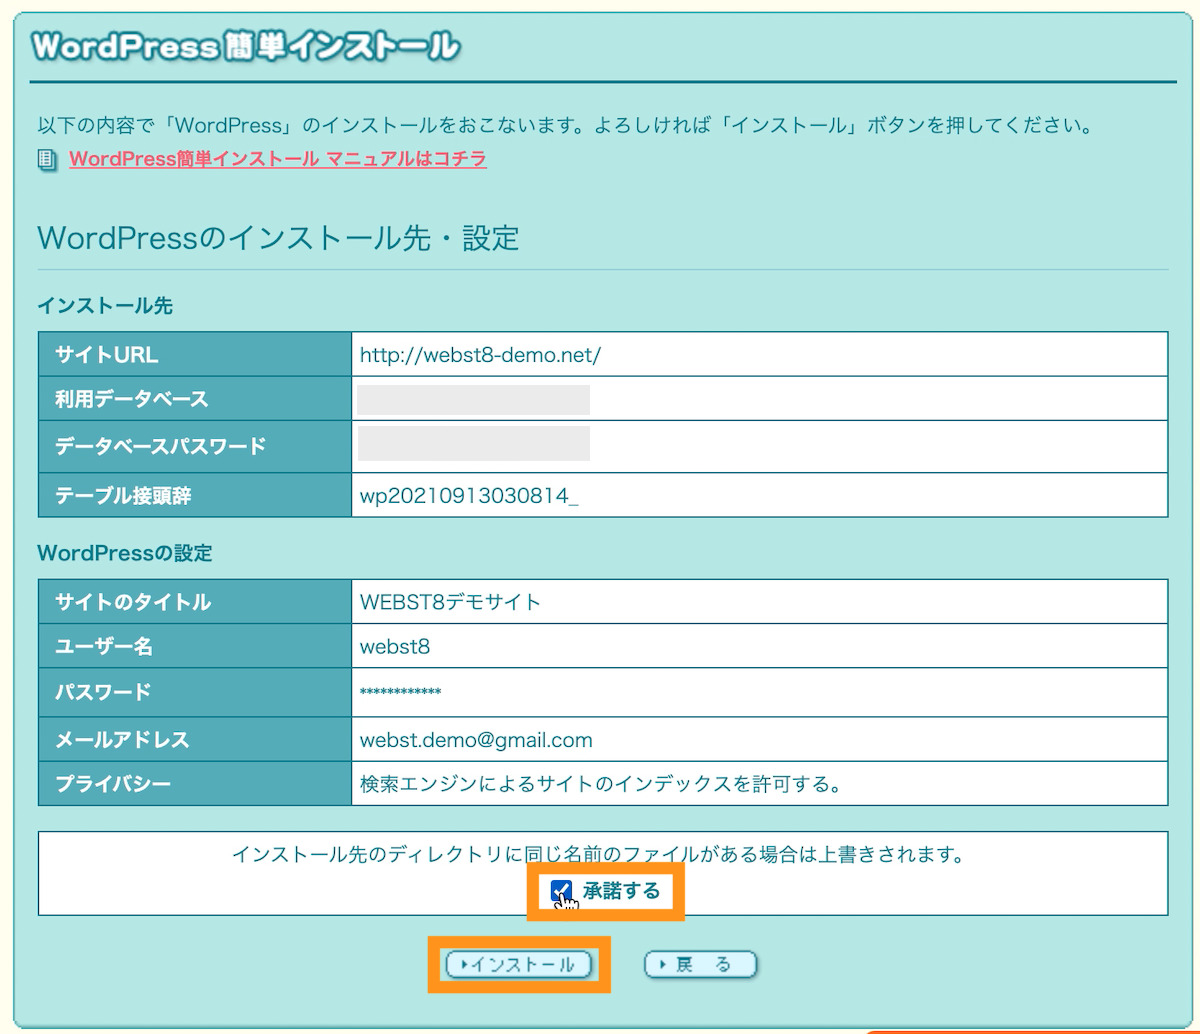Click the データベースパスワード field
1200x1034 pixels.
click(x=700, y=446)
